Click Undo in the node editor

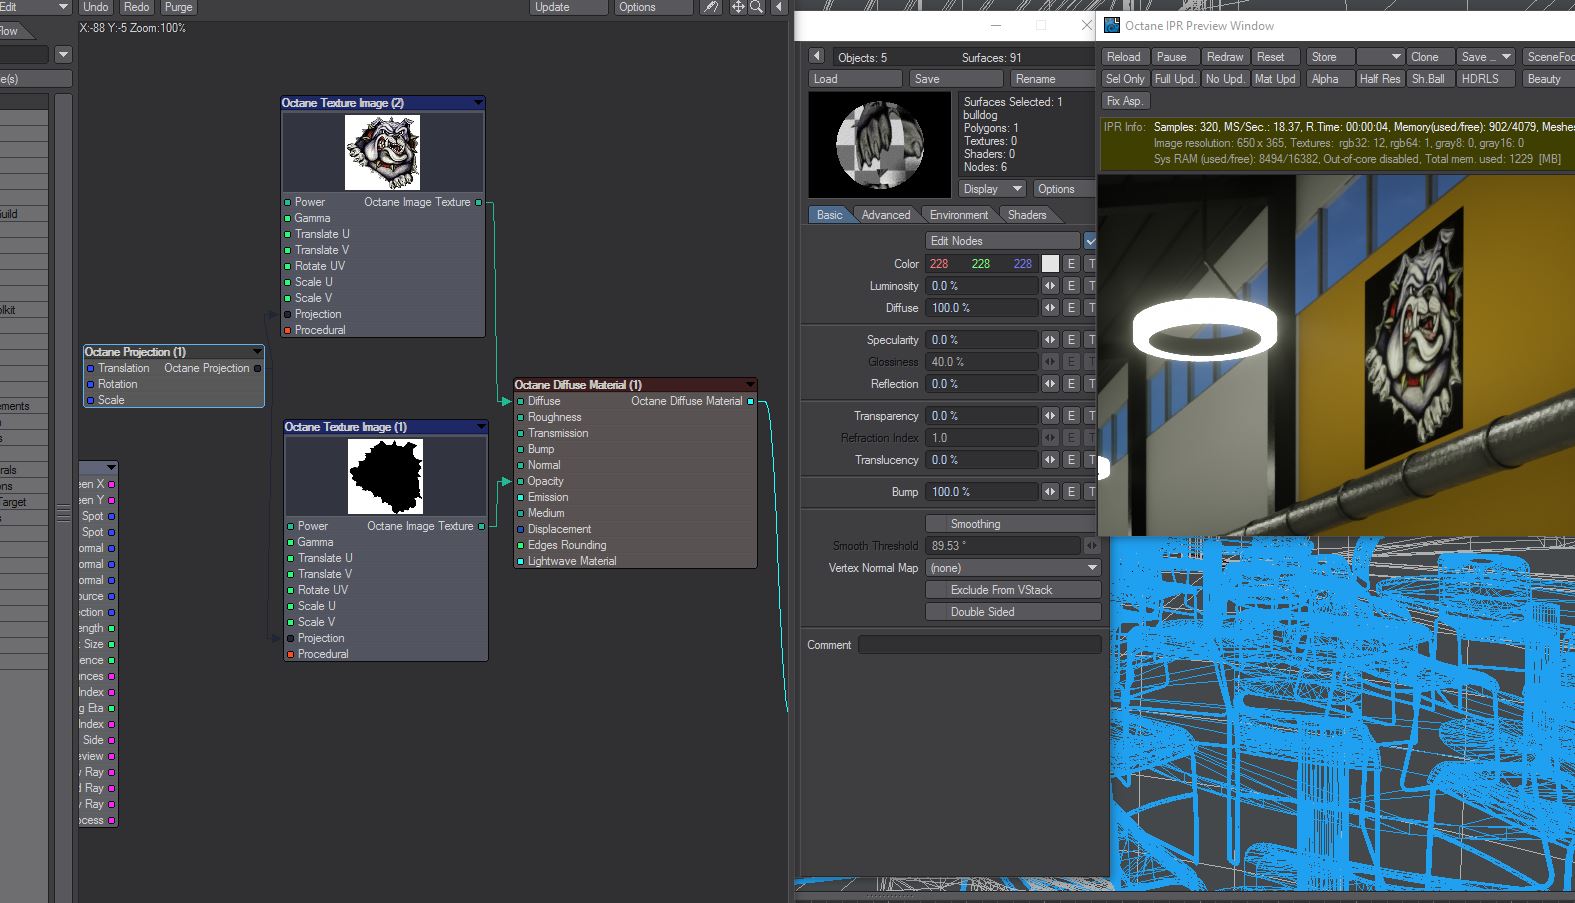click(96, 7)
